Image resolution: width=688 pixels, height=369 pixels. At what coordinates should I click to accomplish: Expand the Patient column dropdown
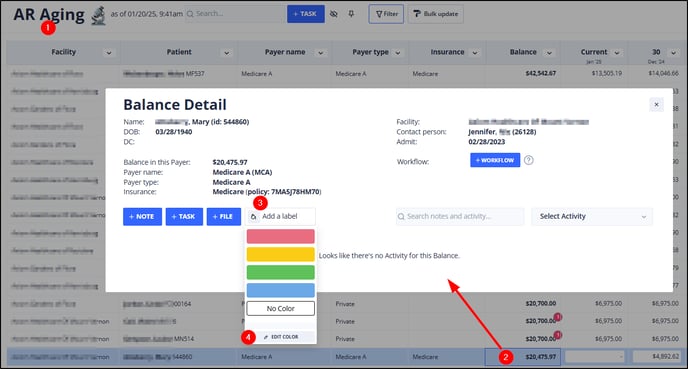coord(226,53)
